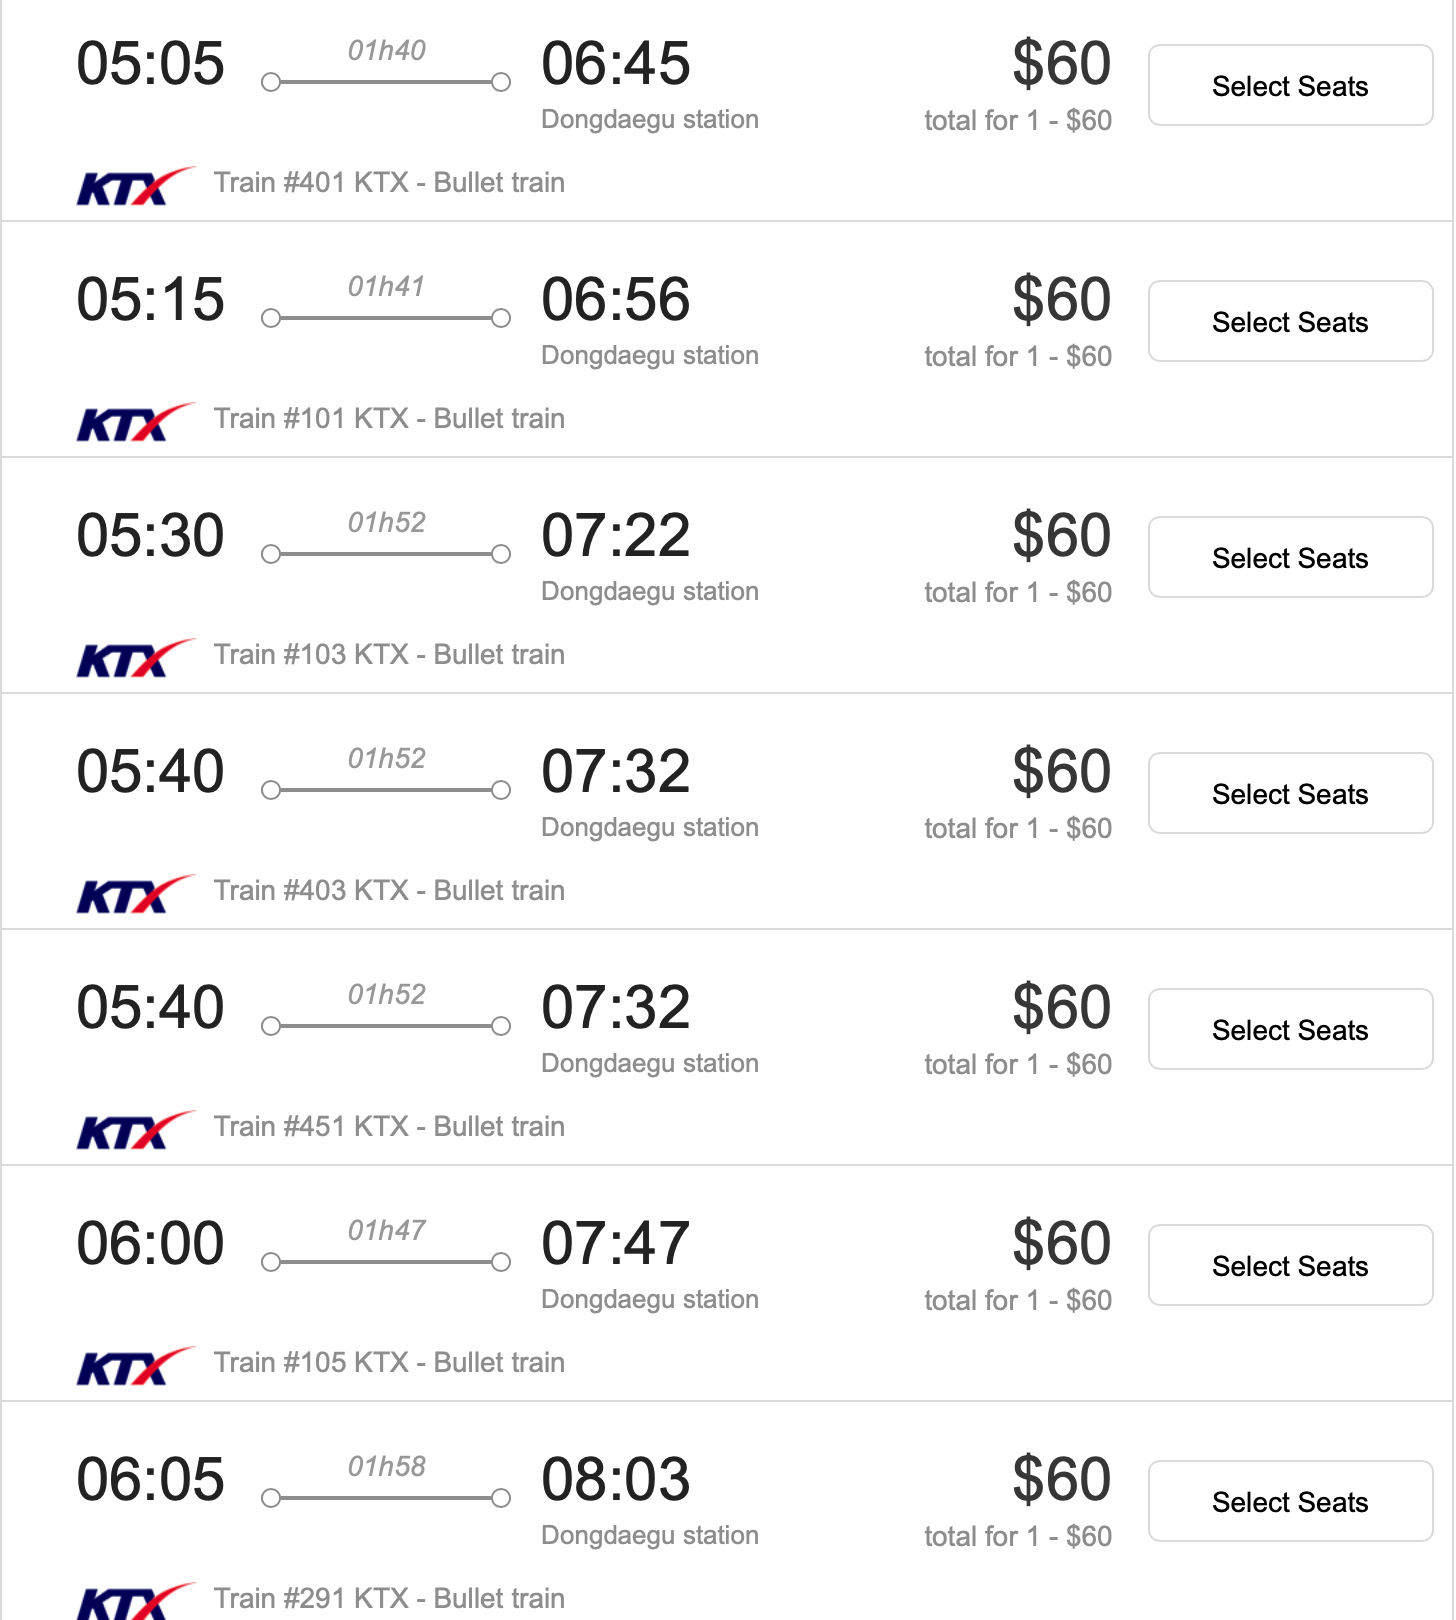Click KTX logo for Train #105
The height and width of the screenshot is (1620, 1456).
[x=135, y=1366]
